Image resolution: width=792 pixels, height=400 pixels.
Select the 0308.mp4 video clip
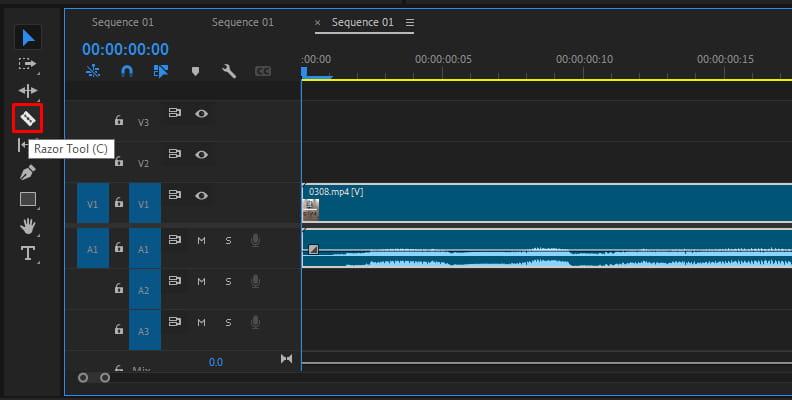[547, 203]
